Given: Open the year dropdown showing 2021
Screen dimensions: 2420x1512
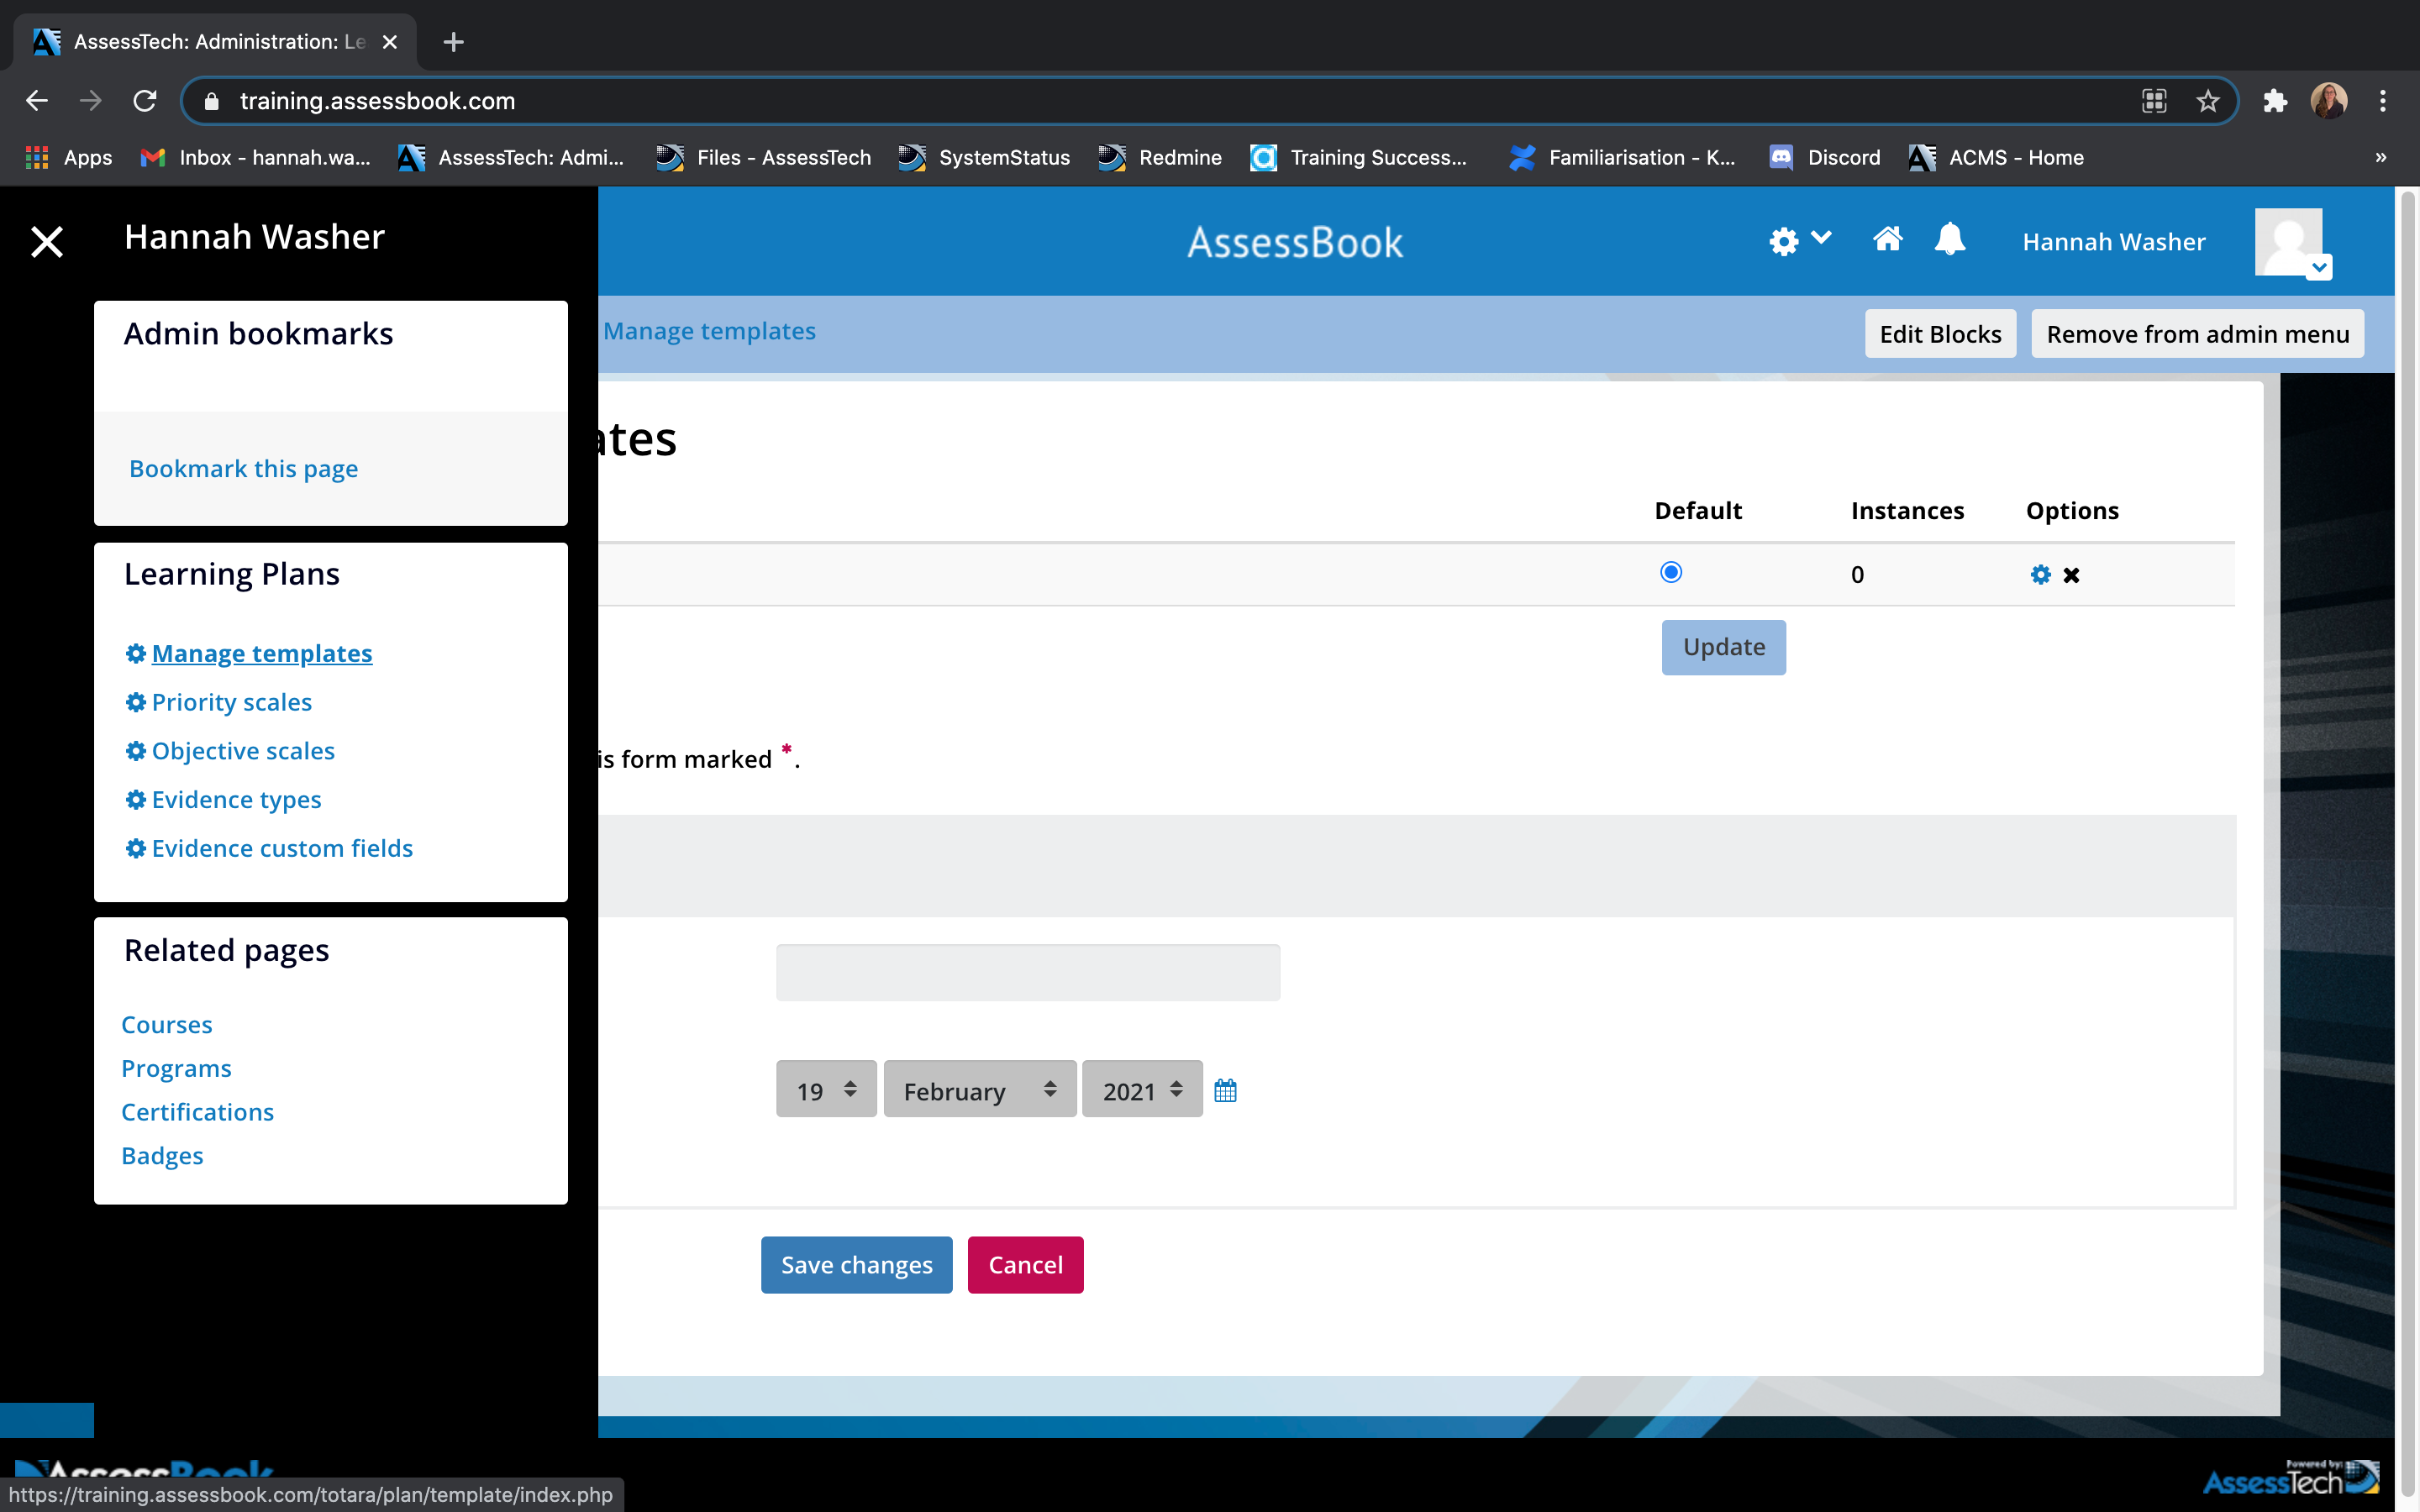Looking at the screenshot, I should (x=1142, y=1089).
